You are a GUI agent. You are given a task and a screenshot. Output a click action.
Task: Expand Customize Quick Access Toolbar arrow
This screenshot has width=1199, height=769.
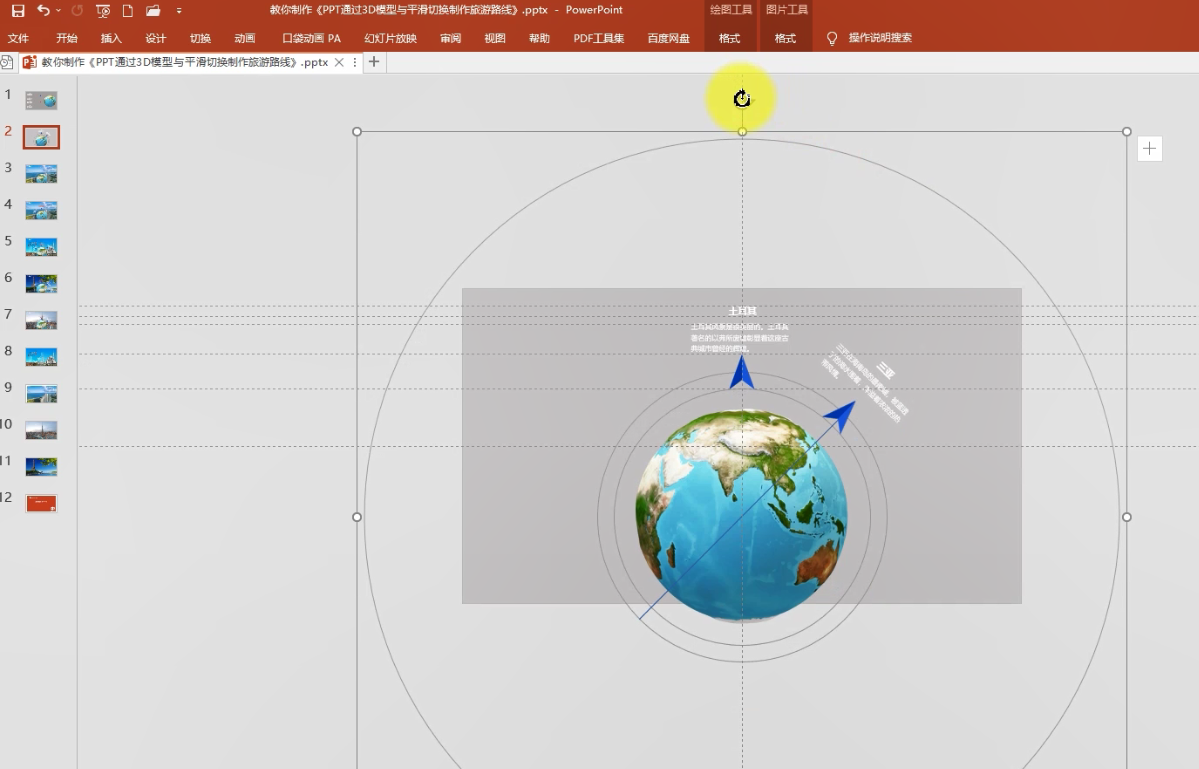click(179, 11)
